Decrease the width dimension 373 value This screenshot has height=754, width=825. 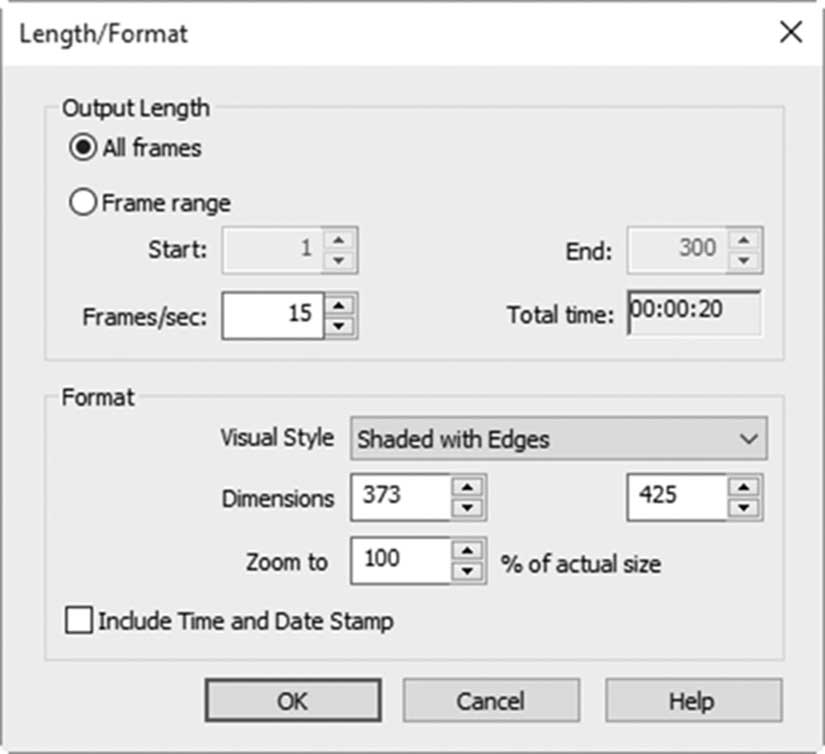pyautogui.click(x=468, y=508)
